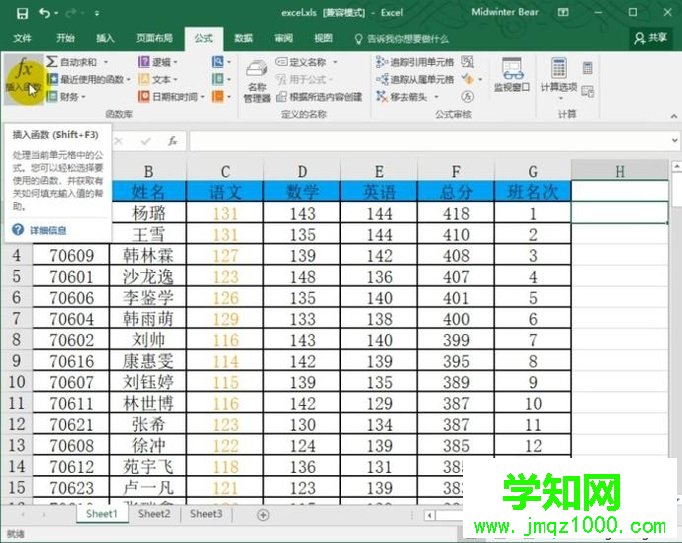The image size is (682, 543).
Task: Select the Sheet3 tab
Action: pos(206,514)
